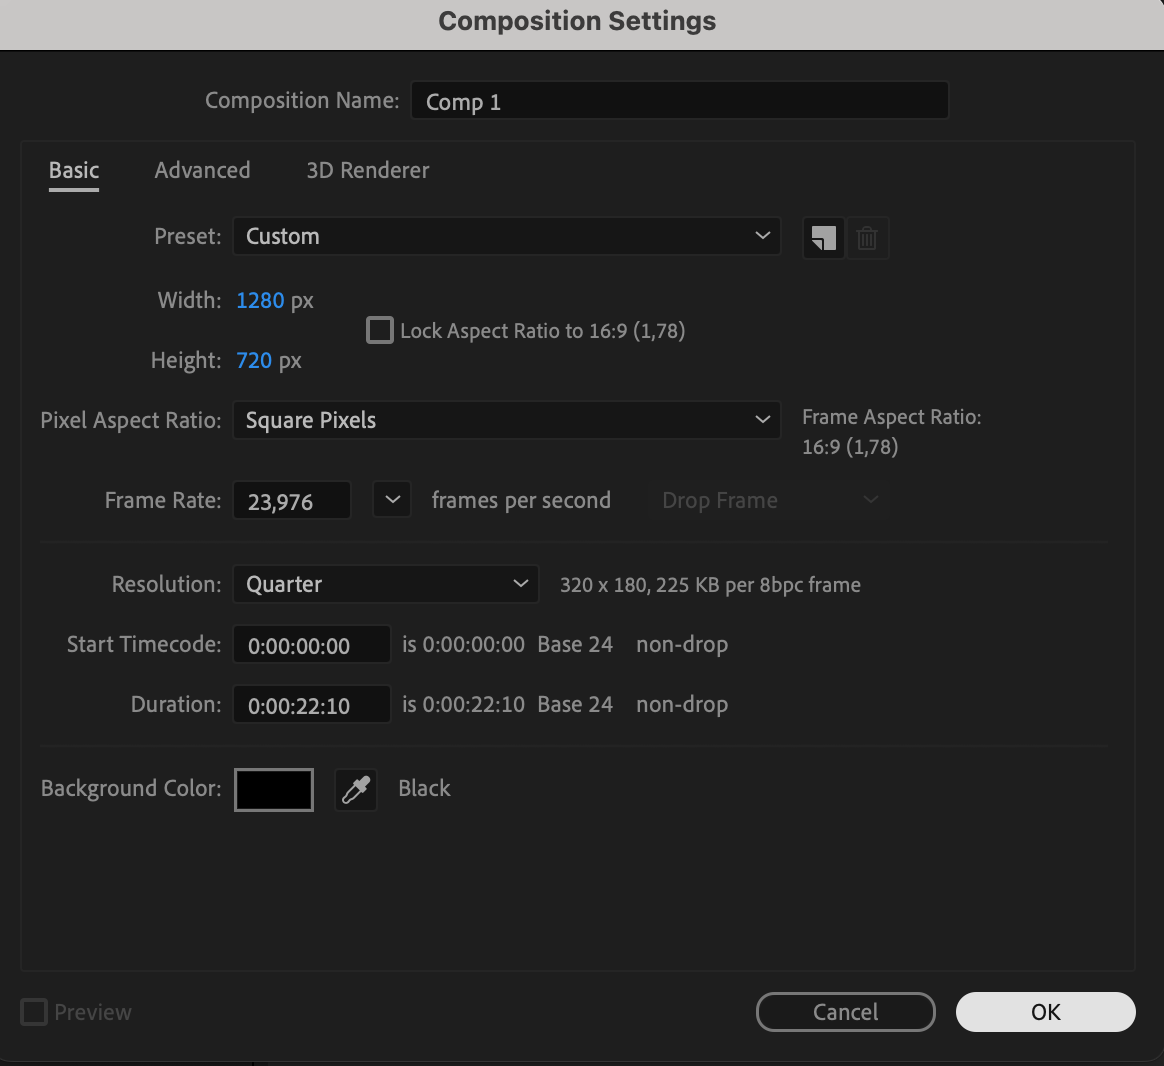Open the frame rate presets arrow
The width and height of the screenshot is (1164, 1066).
tap(392, 500)
